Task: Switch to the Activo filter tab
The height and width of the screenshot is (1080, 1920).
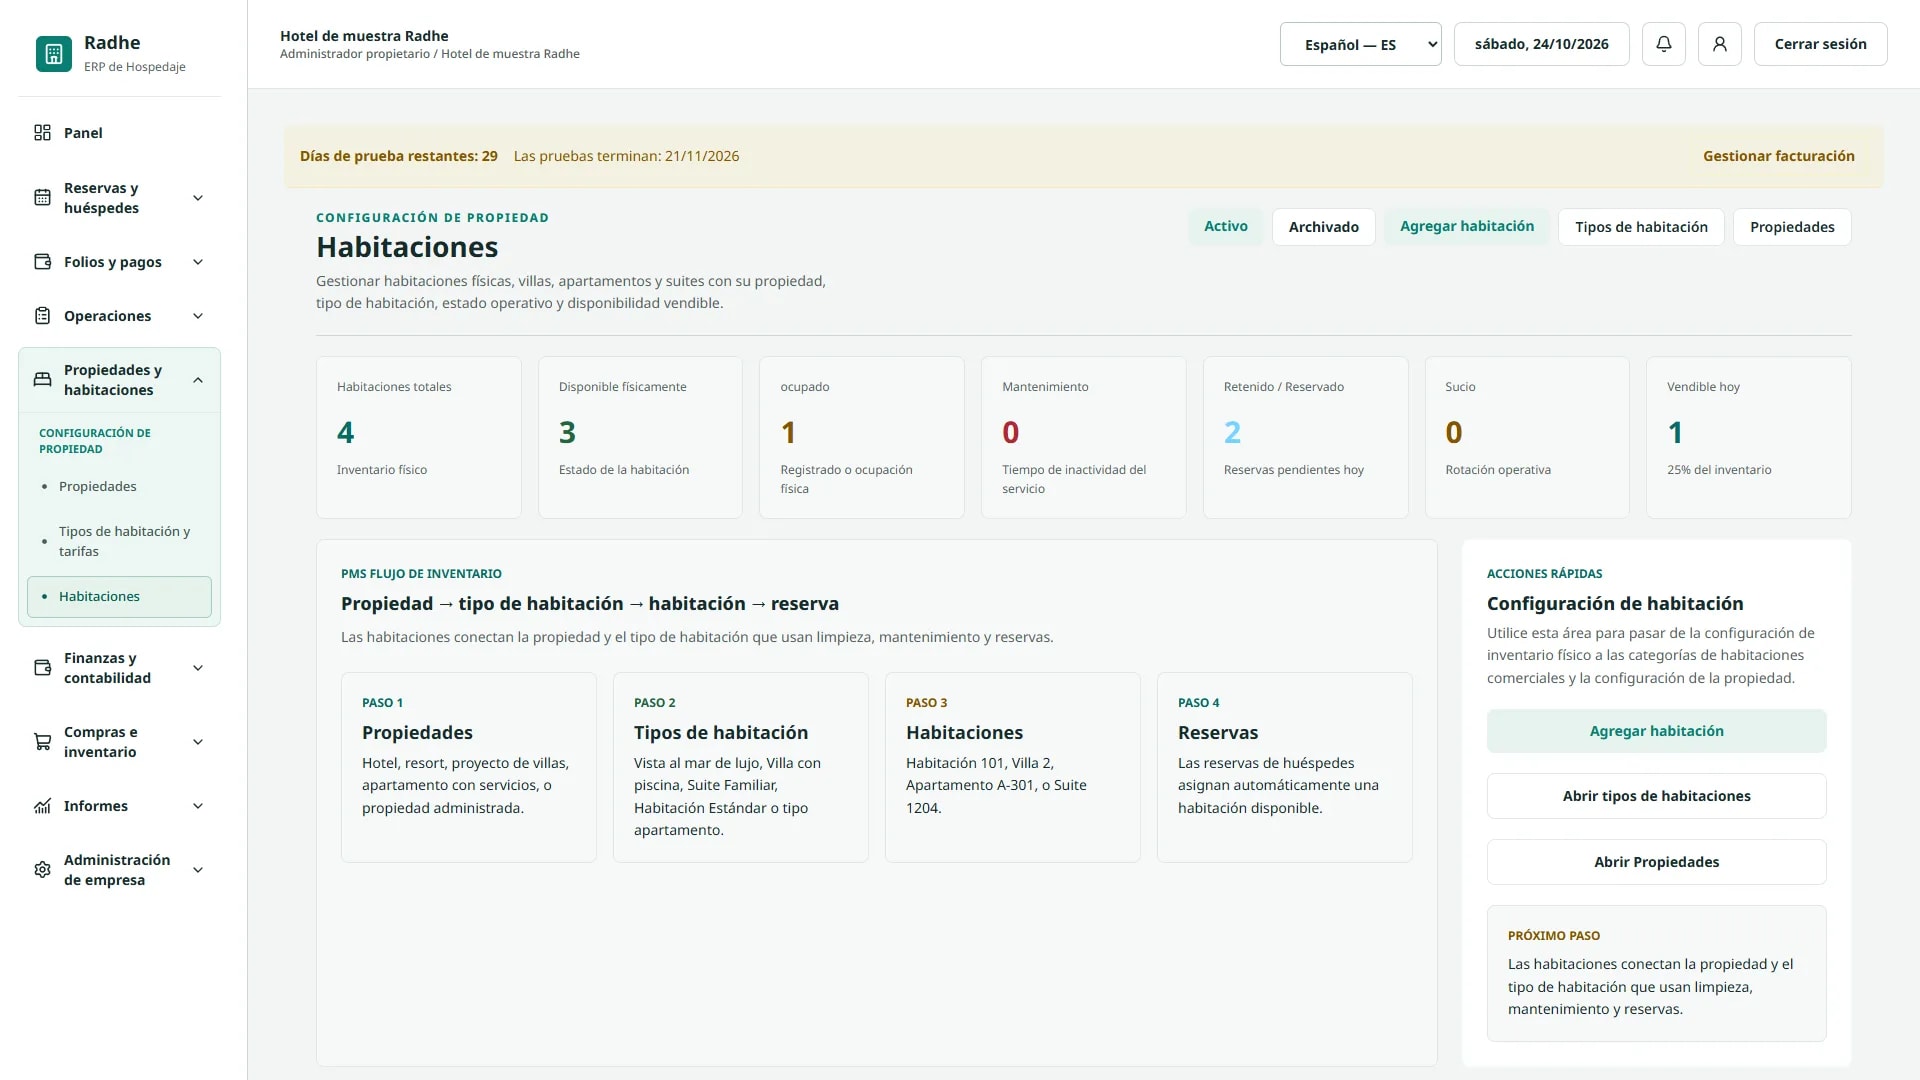Action: tap(1226, 227)
